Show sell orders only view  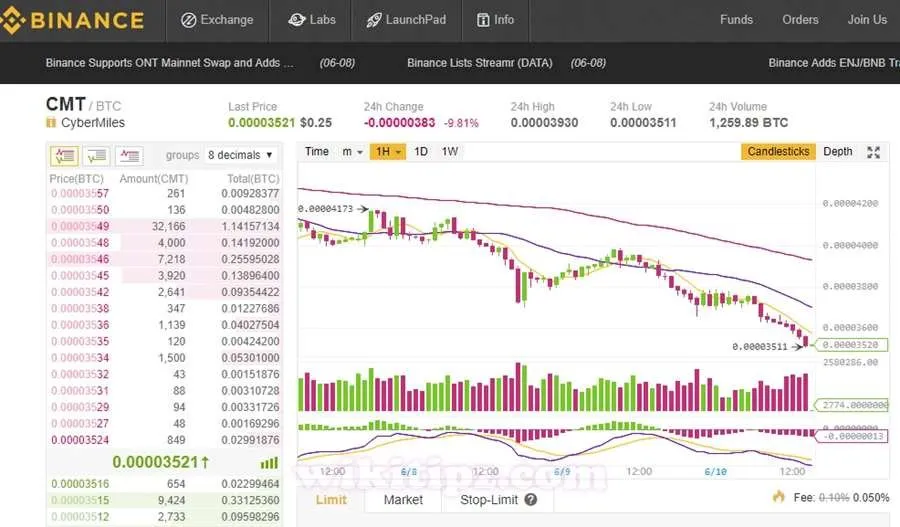[129, 156]
